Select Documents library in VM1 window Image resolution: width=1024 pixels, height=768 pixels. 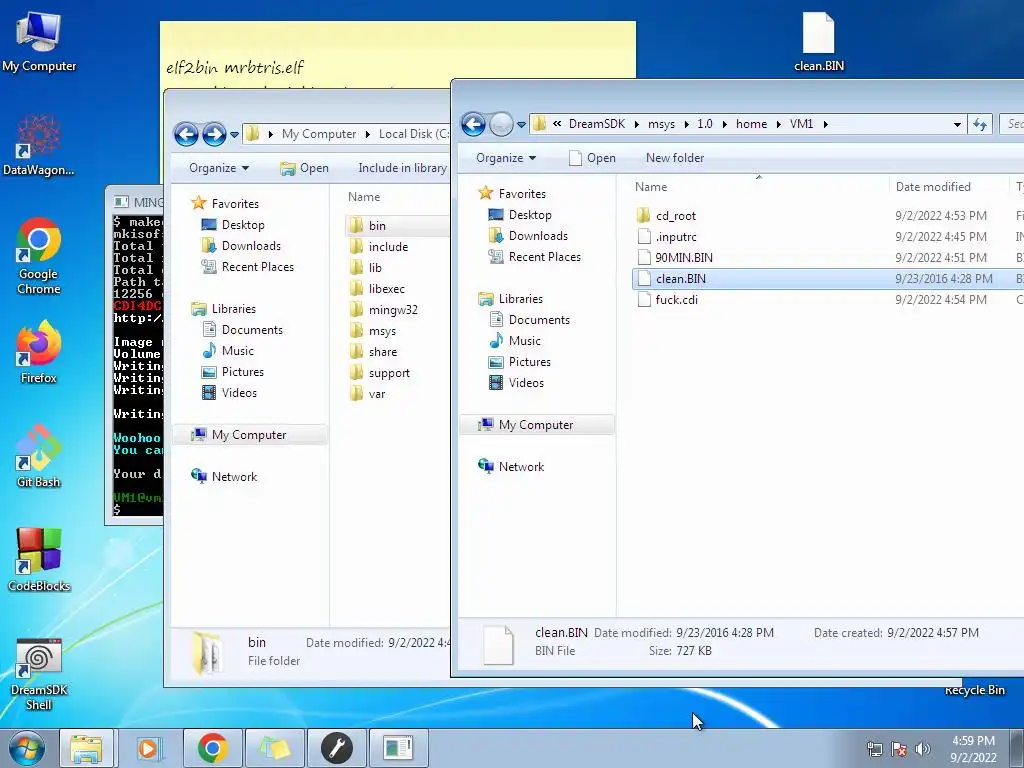[x=539, y=320]
